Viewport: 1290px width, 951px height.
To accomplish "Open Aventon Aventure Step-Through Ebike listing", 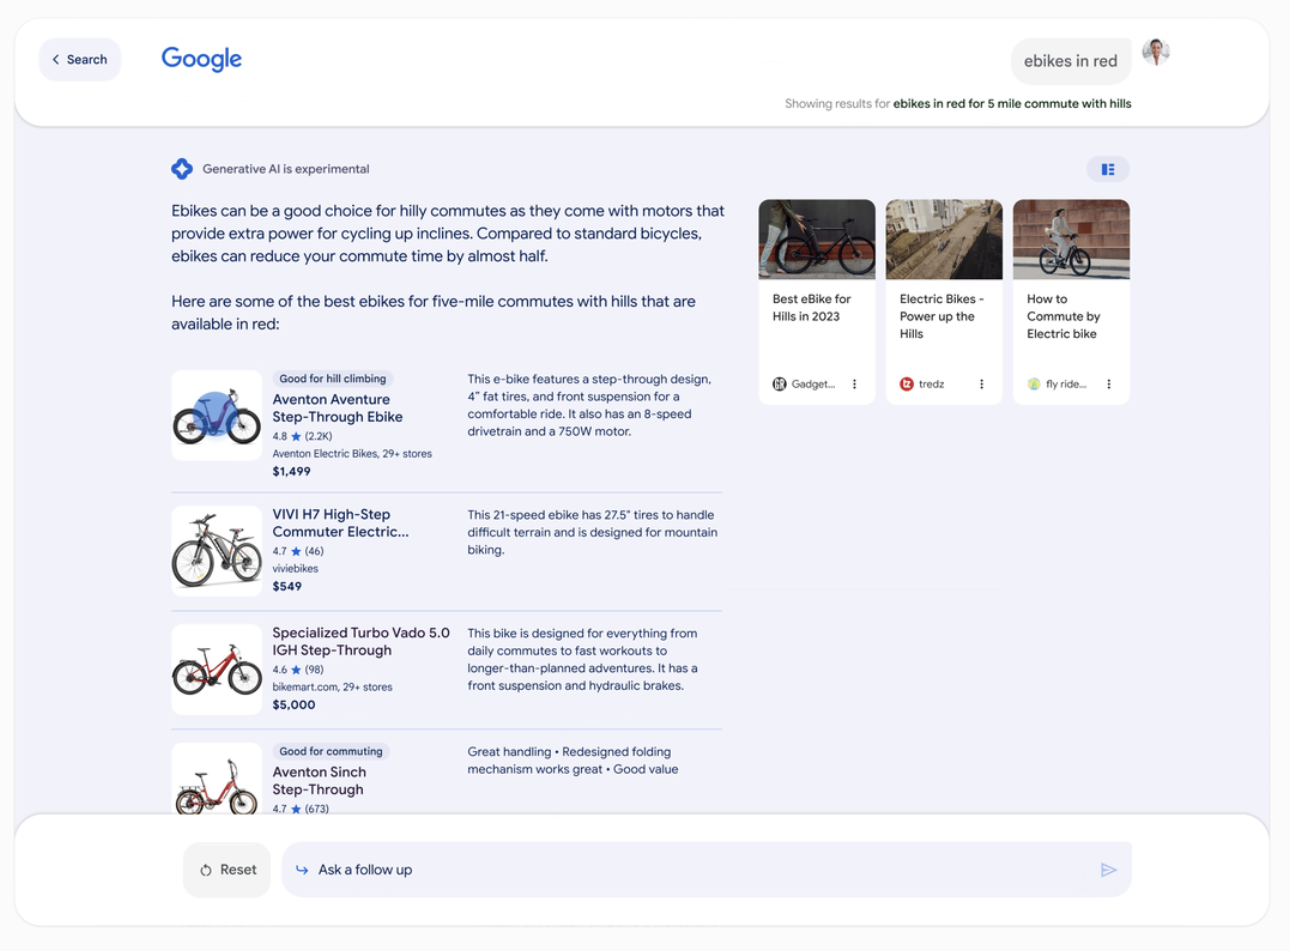I will tap(338, 408).
